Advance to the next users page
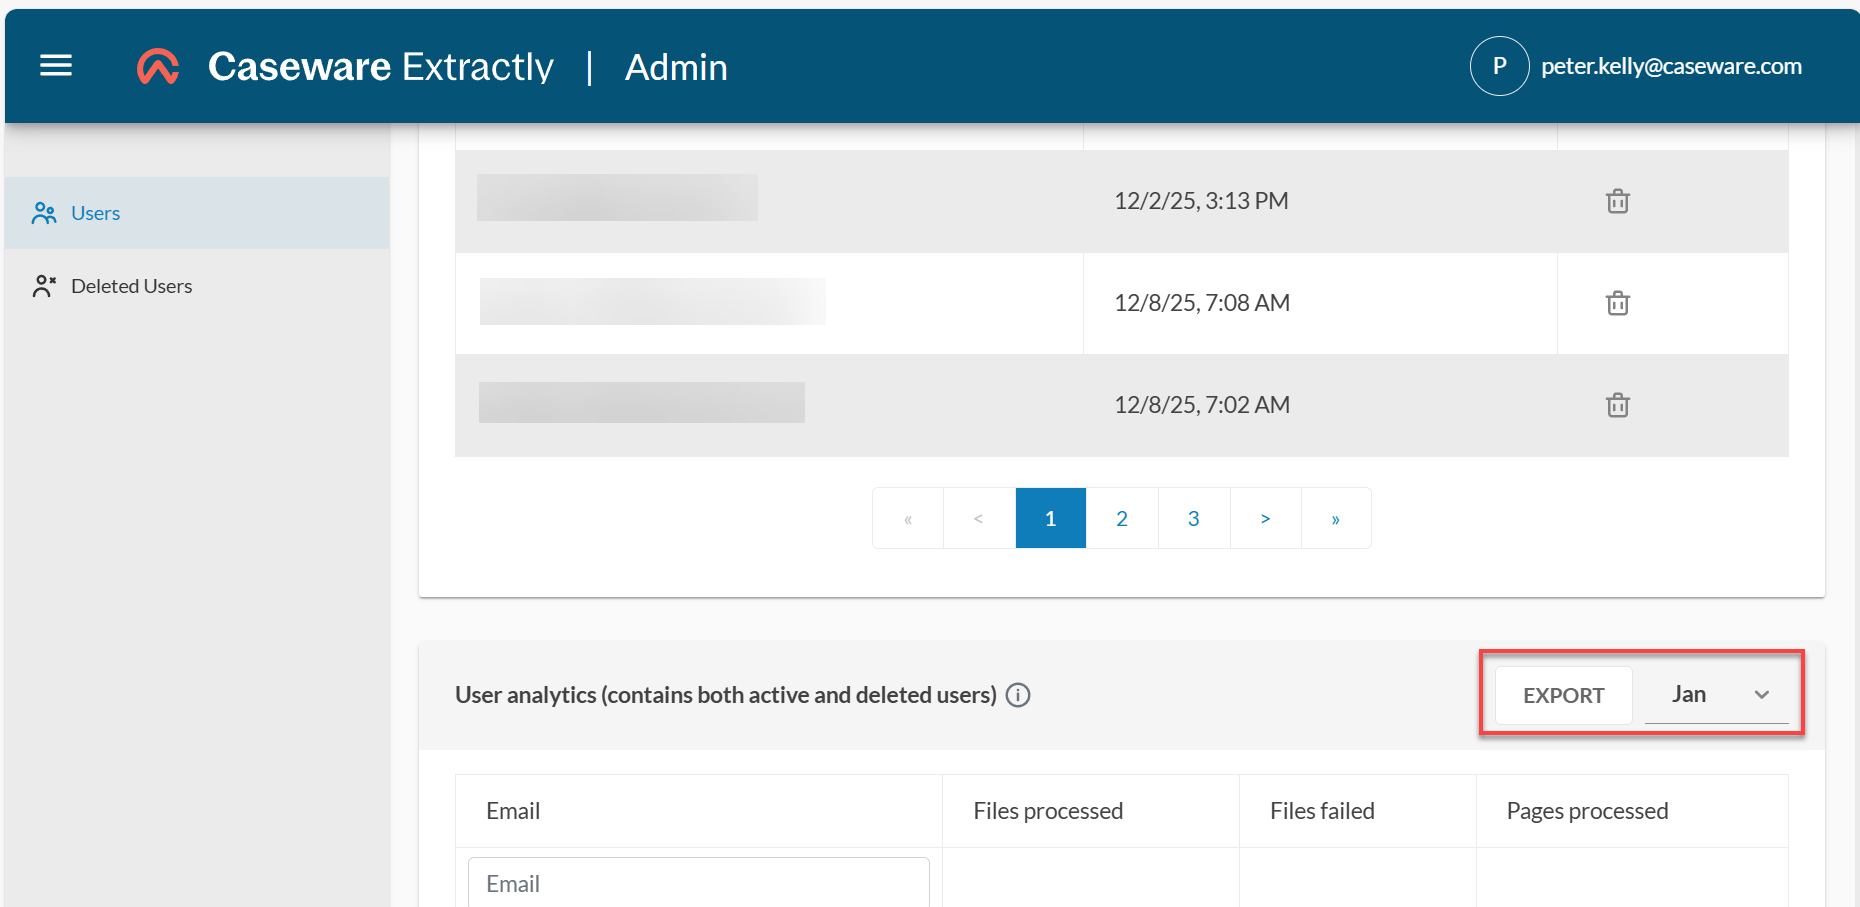The width and height of the screenshot is (1860, 907). (1265, 518)
